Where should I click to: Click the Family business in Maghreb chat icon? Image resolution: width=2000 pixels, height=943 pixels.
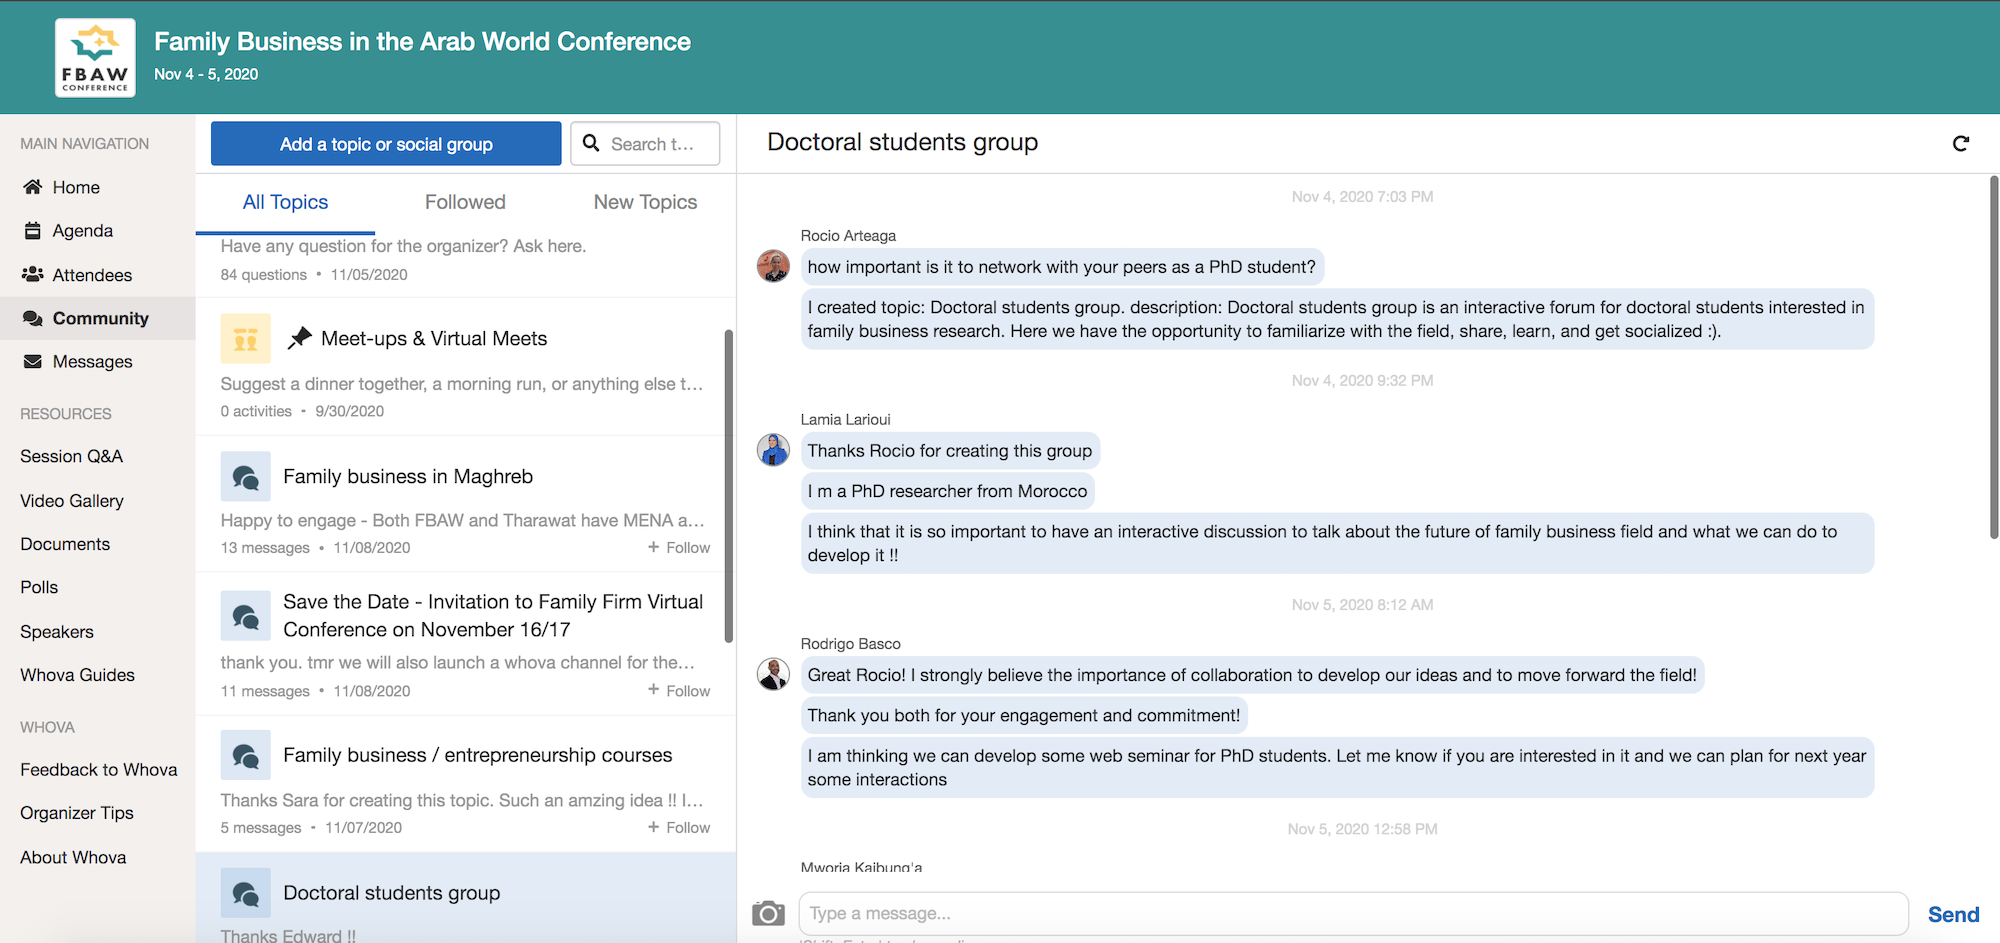pyautogui.click(x=245, y=477)
